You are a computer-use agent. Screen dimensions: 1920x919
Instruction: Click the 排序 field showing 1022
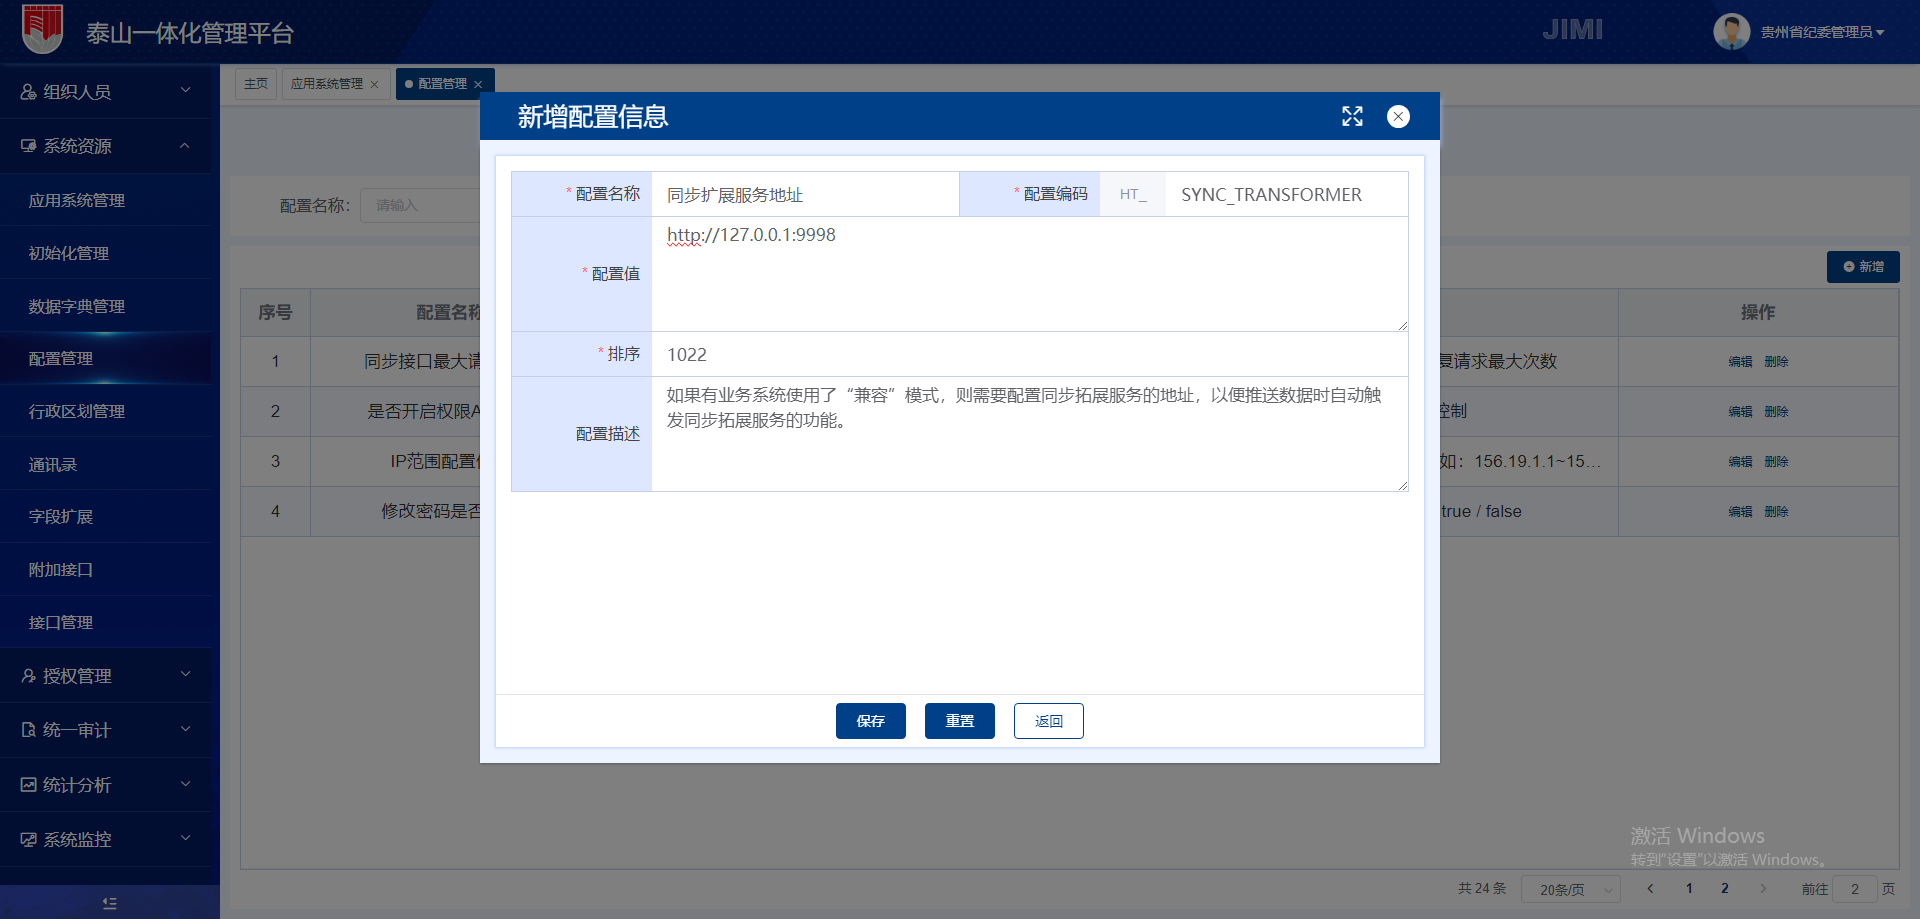pyautogui.click(x=1030, y=354)
